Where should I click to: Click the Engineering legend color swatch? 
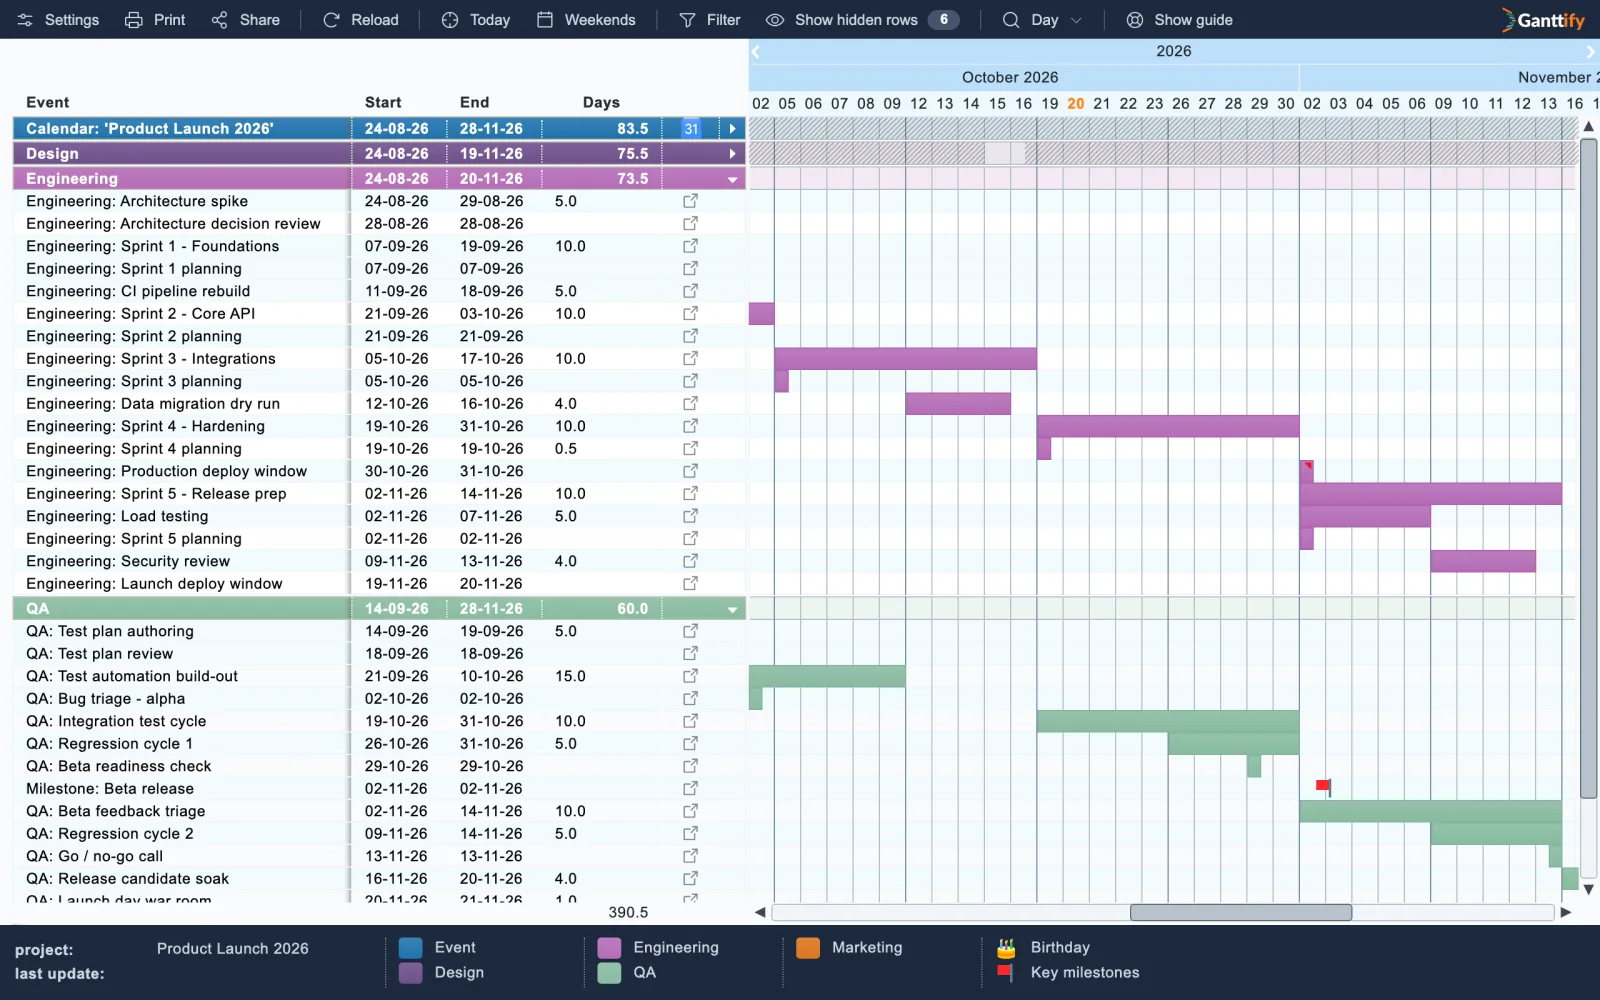tap(609, 948)
